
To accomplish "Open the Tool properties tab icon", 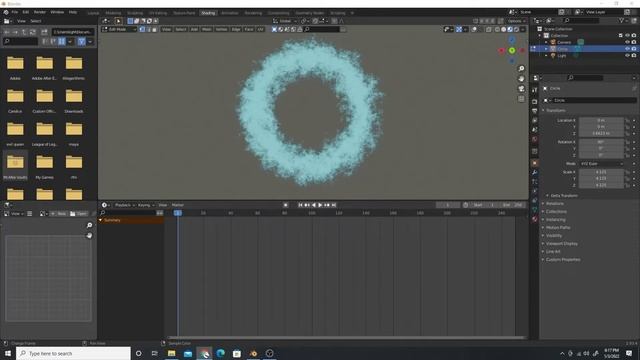I will 535,90.
